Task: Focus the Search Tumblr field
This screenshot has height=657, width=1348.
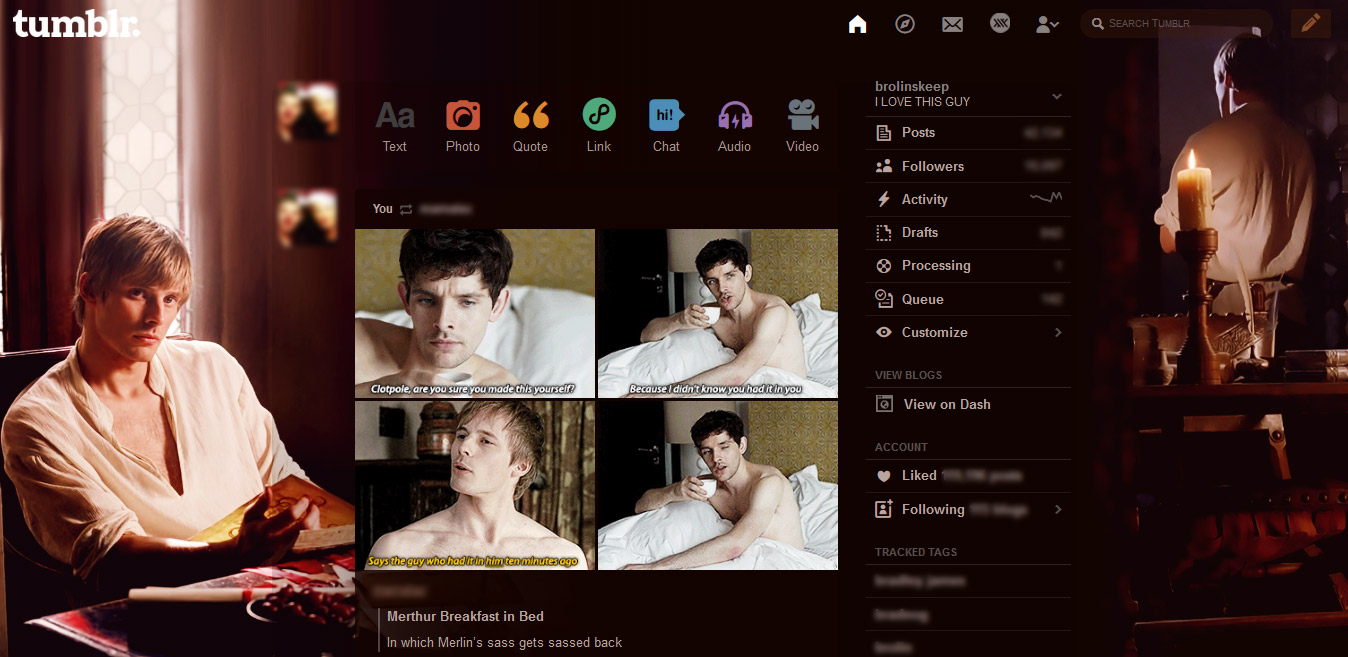Action: point(1176,23)
